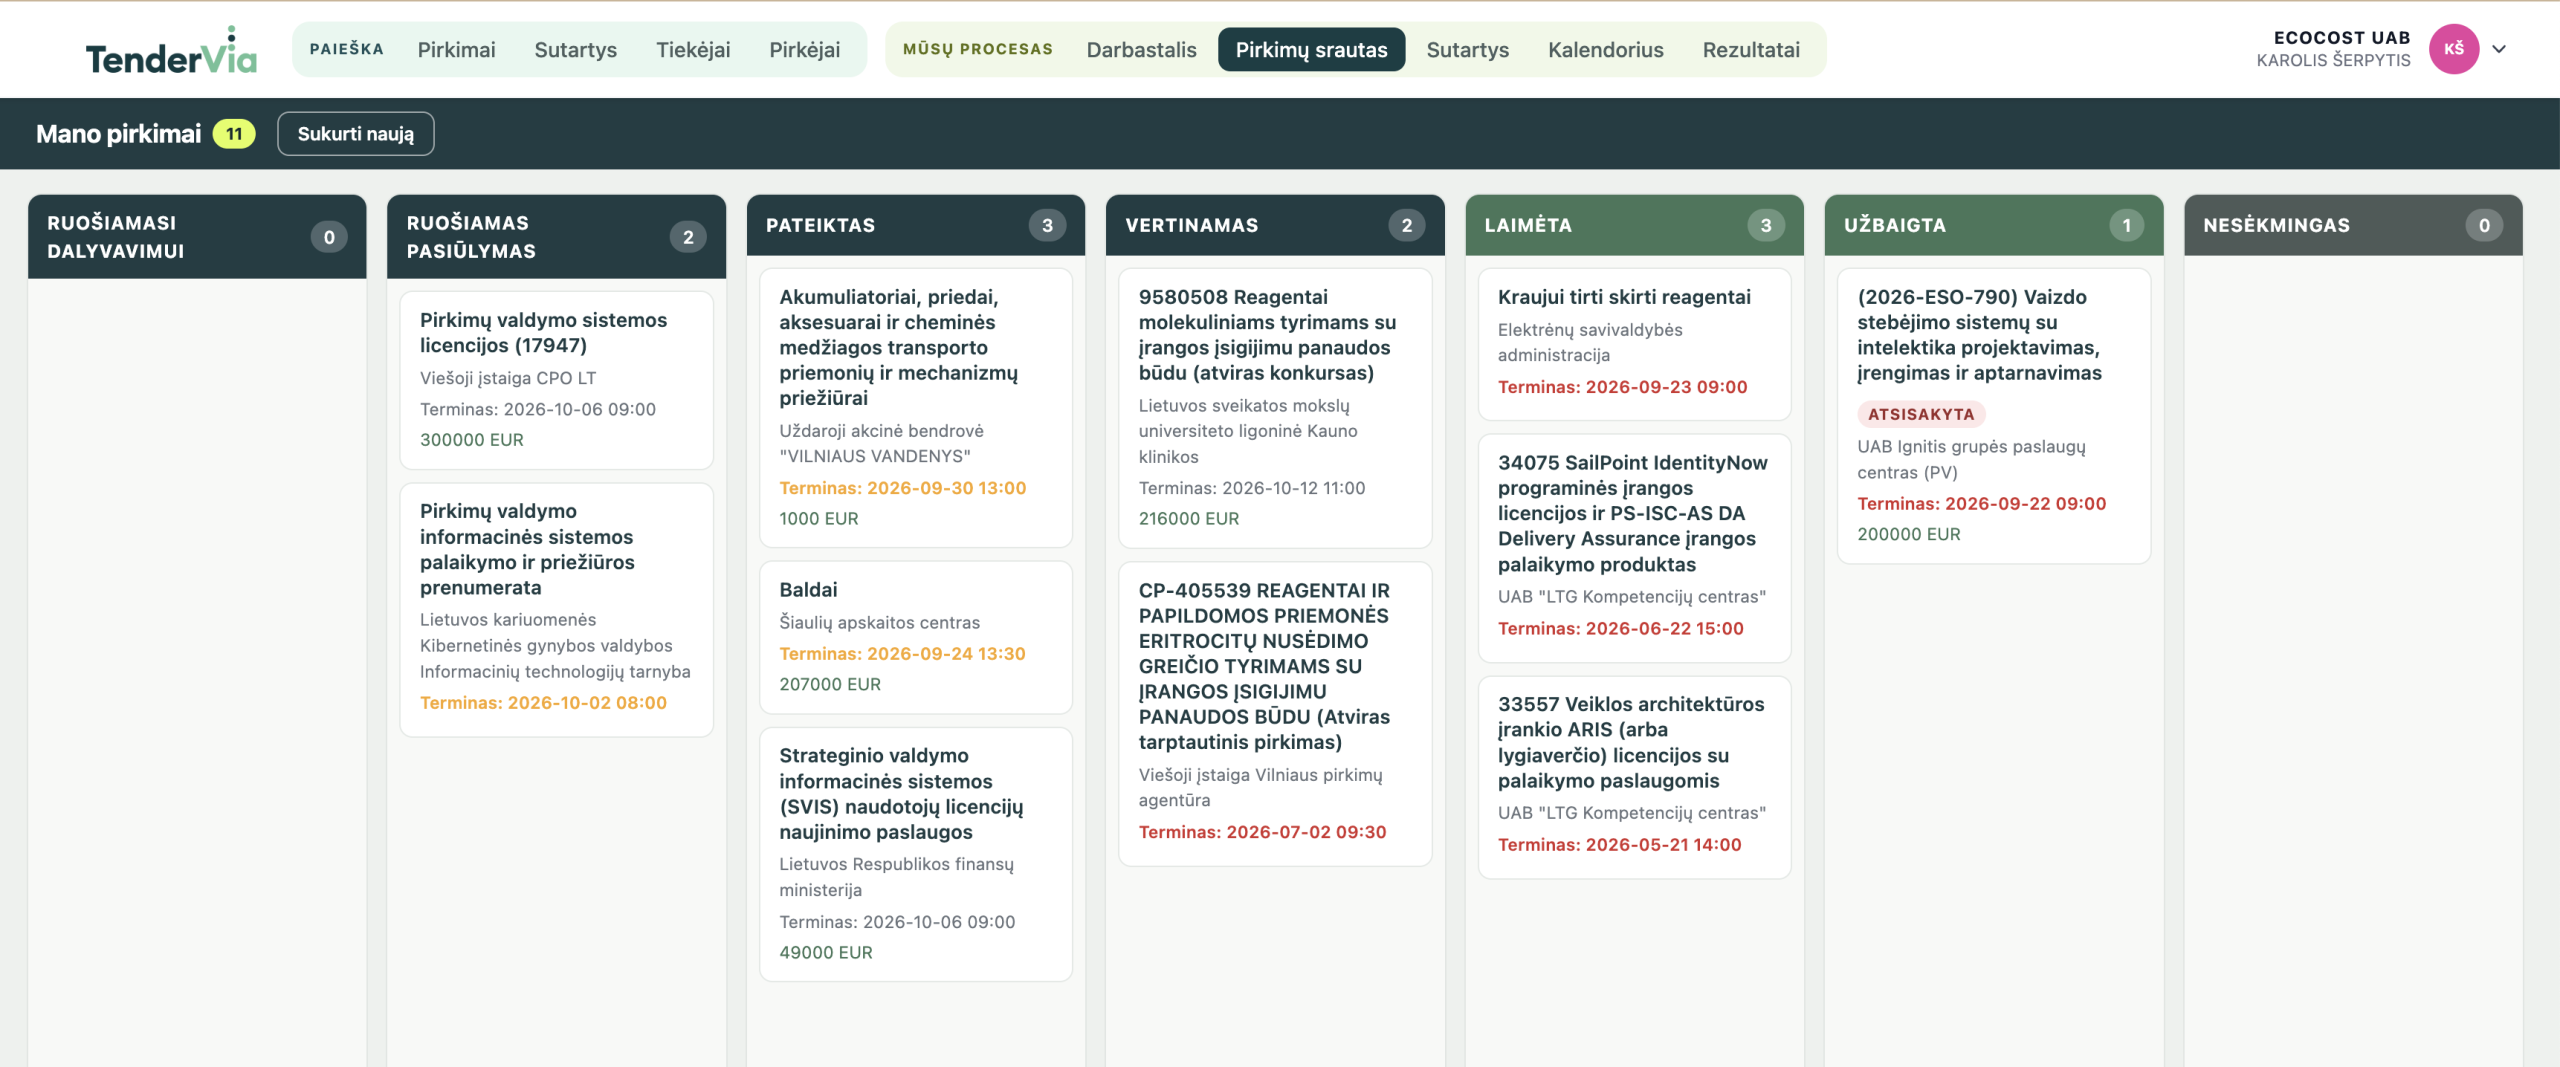Switch to the Darbastalis tab
2560x1067 pixels.
point(1141,49)
